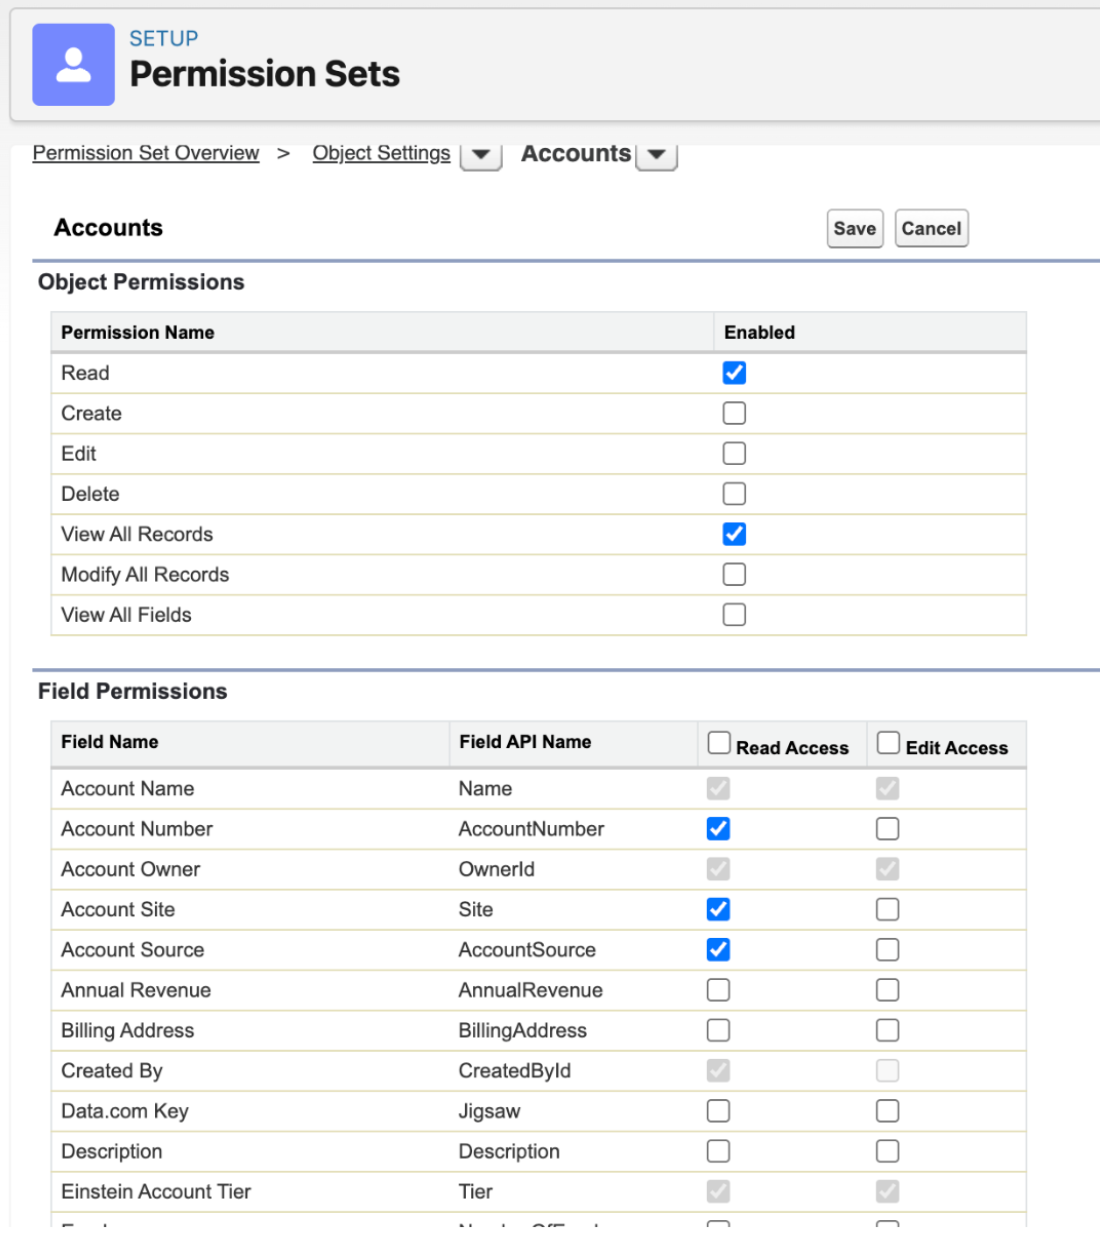Image resolution: width=1100 pixels, height=1238 pixels.
Task: Enable the Delete object permission
Action: click(x=733, y=493)
